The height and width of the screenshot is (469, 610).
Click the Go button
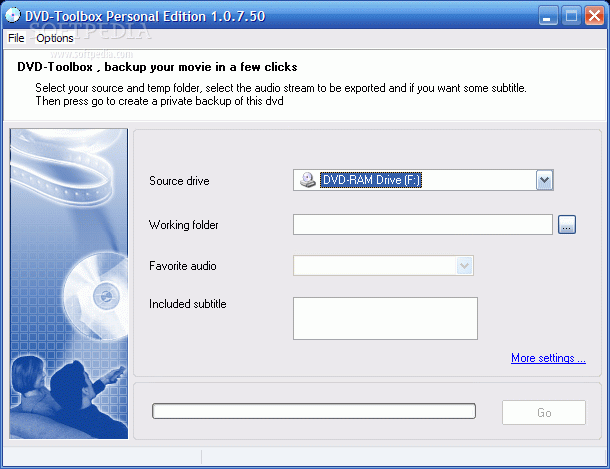[x=544, y=412]
